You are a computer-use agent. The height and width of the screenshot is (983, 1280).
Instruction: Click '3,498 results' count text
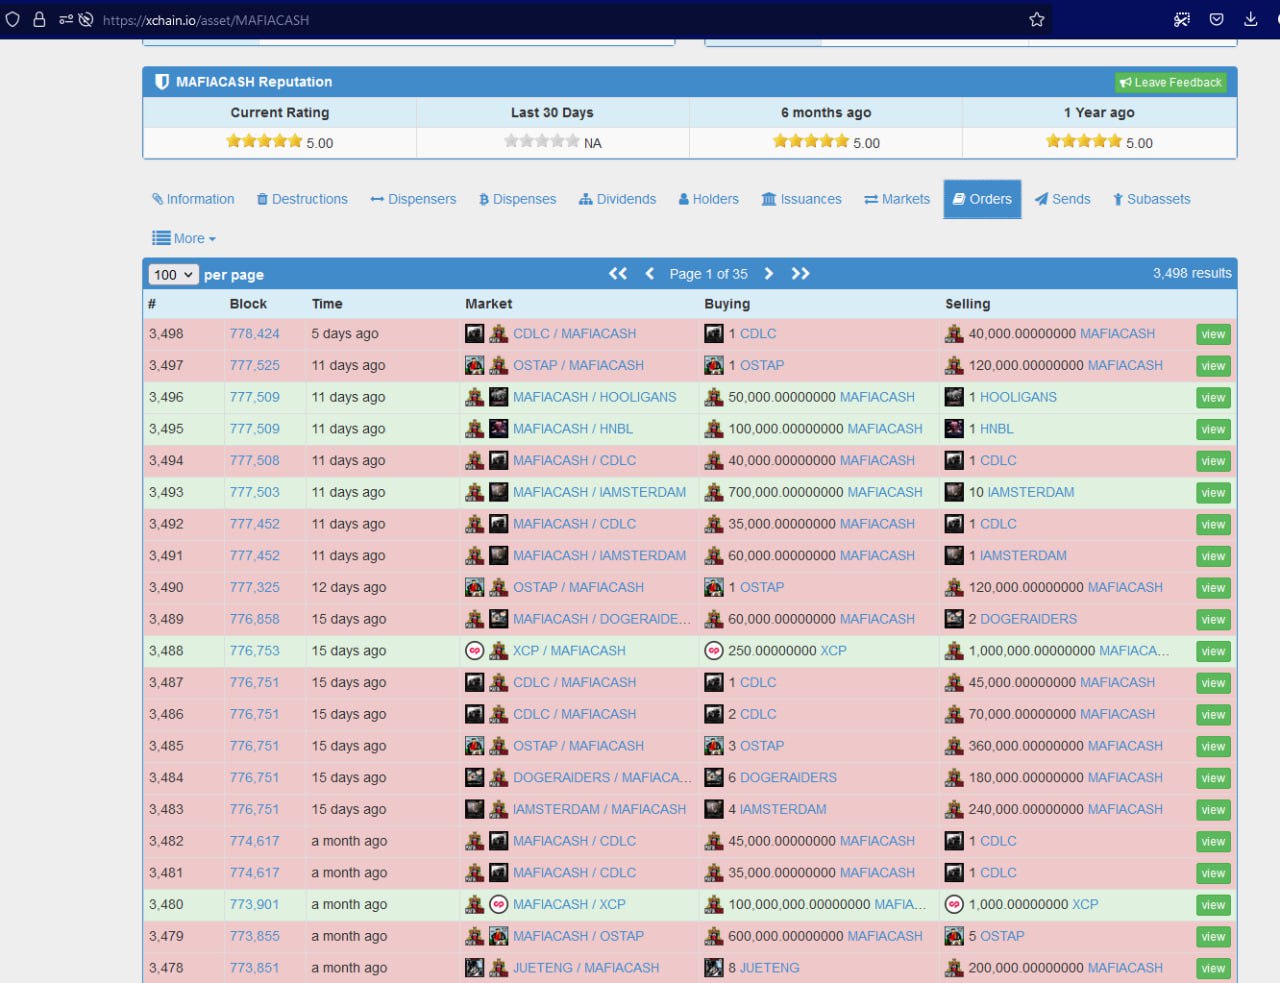[1192, 273]
